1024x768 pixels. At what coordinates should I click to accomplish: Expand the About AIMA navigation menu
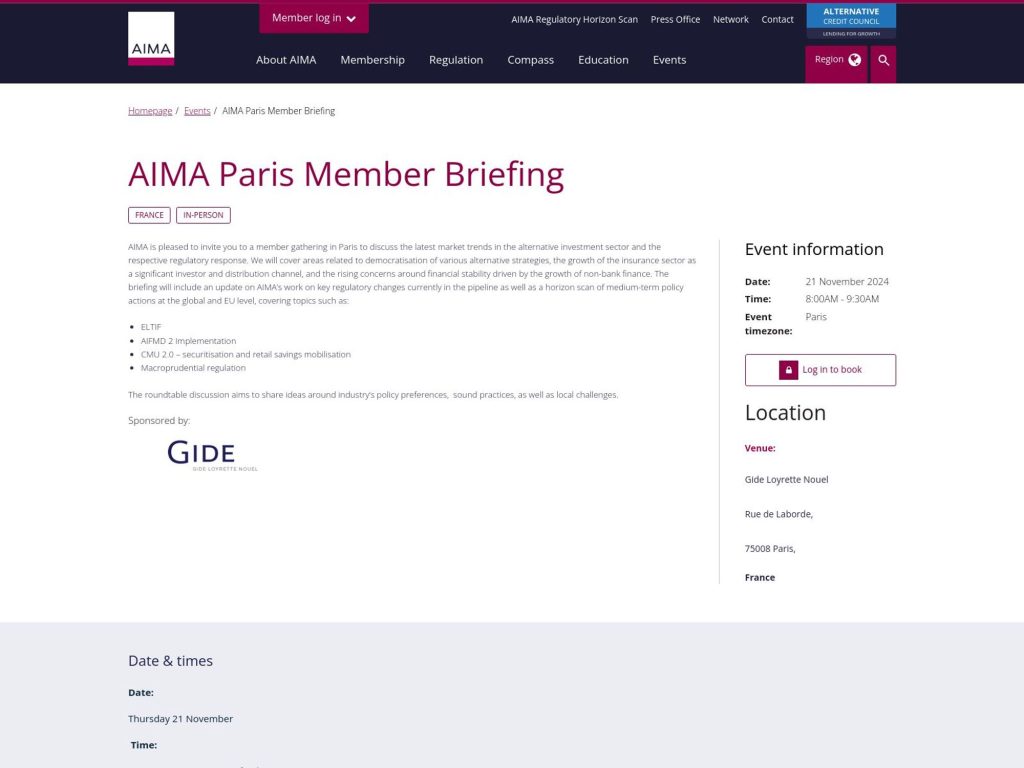click(x=286, y=60)
